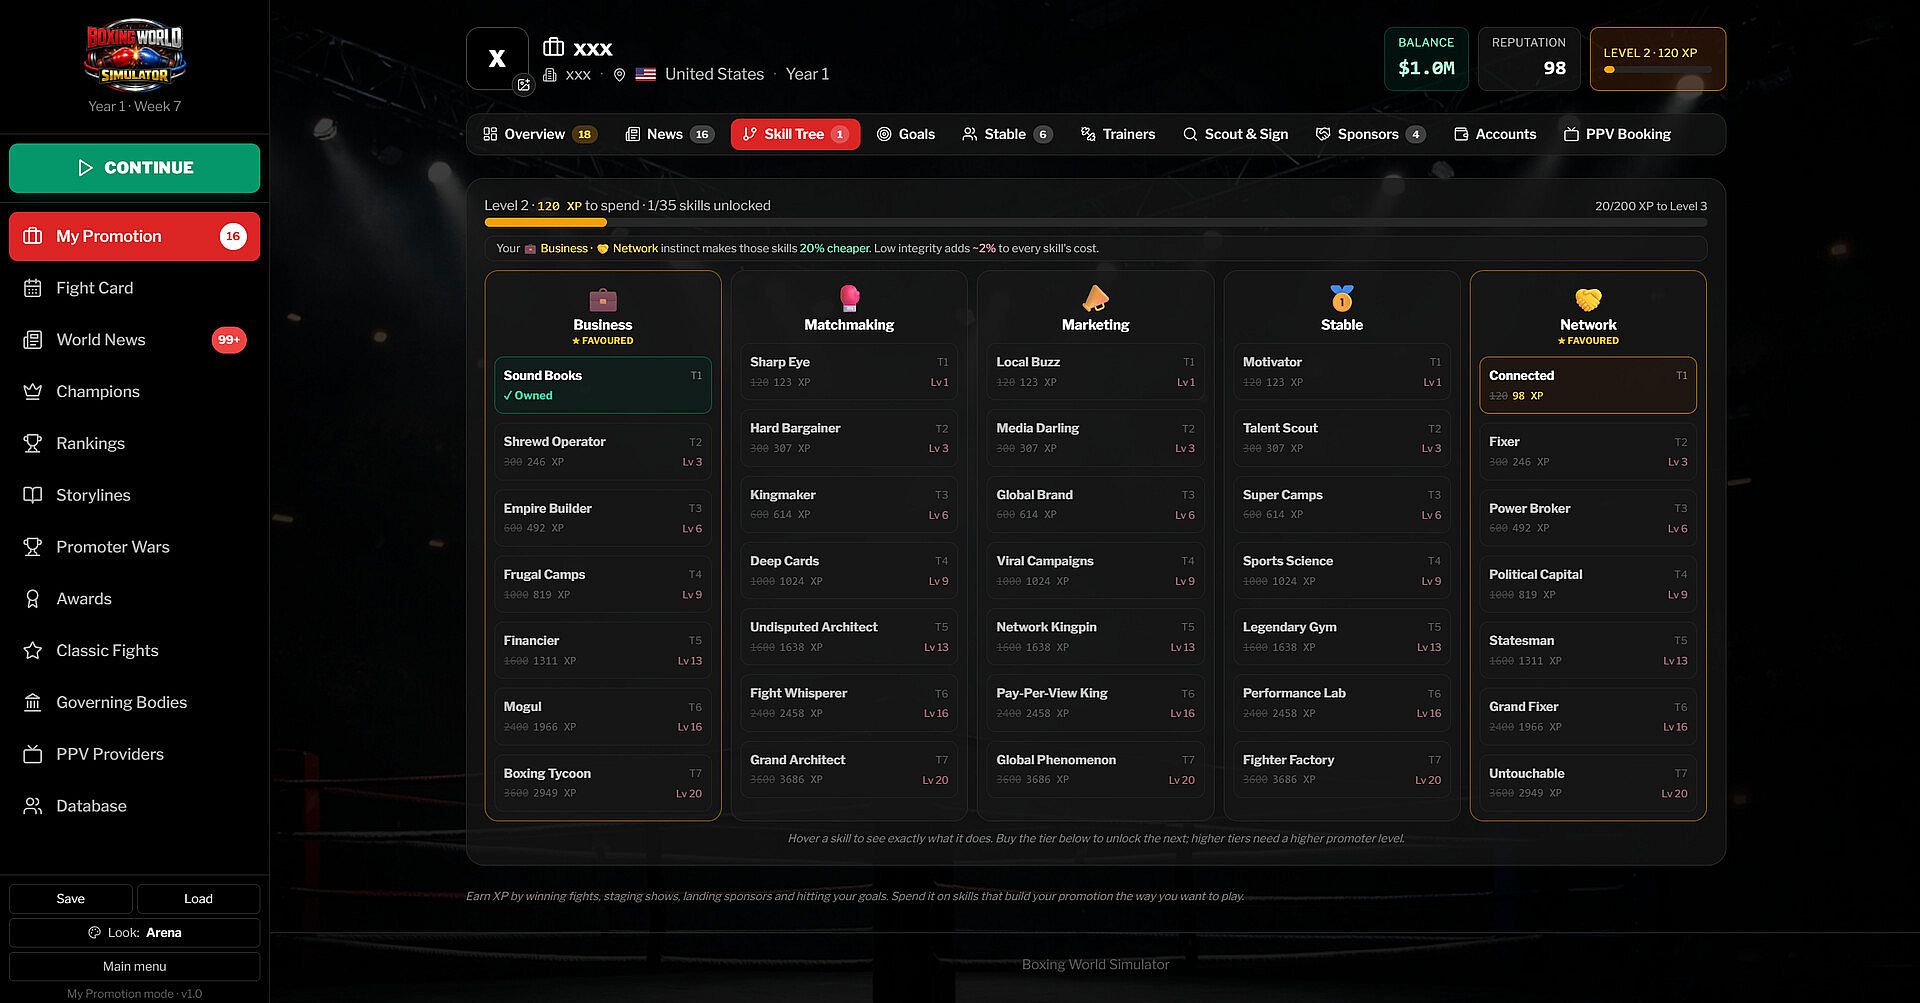The height and width of the screenshot is (1003, 1920).
Task: Select the owned Sound Books skill
Action: [603, 385]
